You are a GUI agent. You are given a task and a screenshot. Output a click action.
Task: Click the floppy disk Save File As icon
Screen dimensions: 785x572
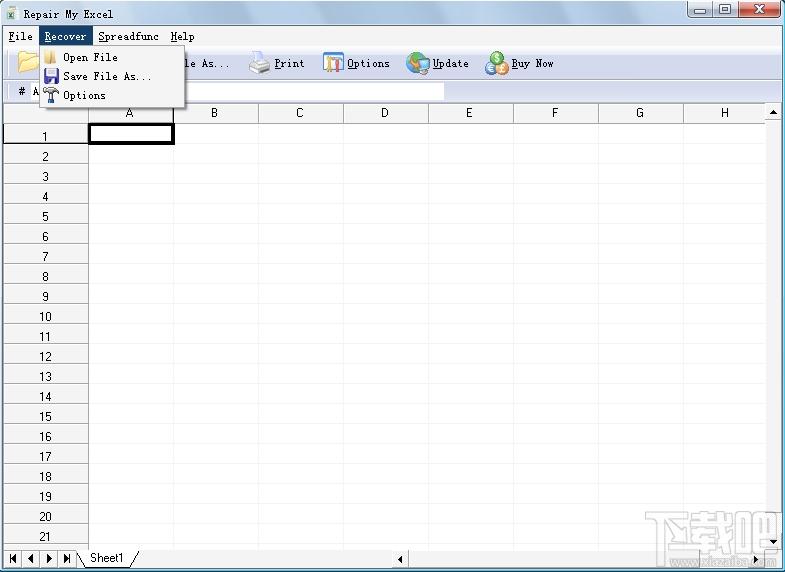(x=51, y=76)
